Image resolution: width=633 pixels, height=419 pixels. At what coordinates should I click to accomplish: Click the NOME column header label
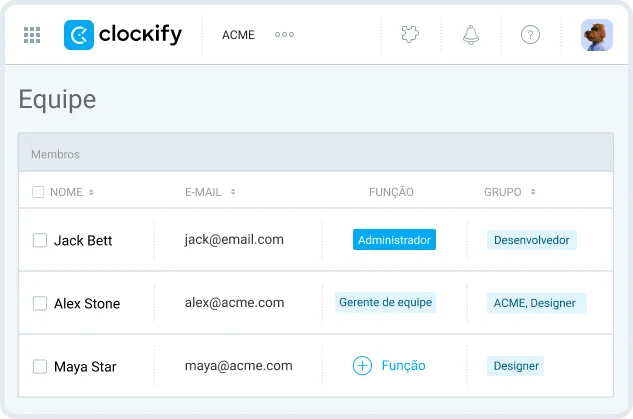(x=66, y=192)
